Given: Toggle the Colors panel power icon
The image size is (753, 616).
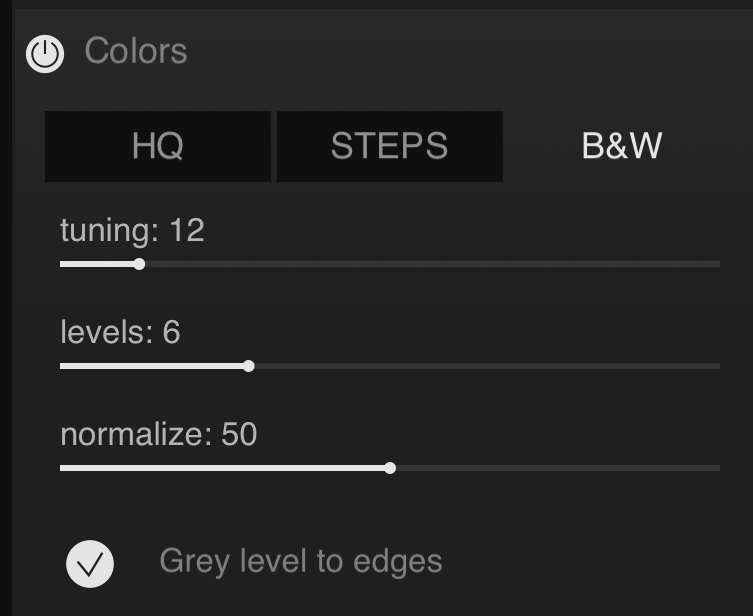Looking at the screenshot, I should tap(45, 53).
